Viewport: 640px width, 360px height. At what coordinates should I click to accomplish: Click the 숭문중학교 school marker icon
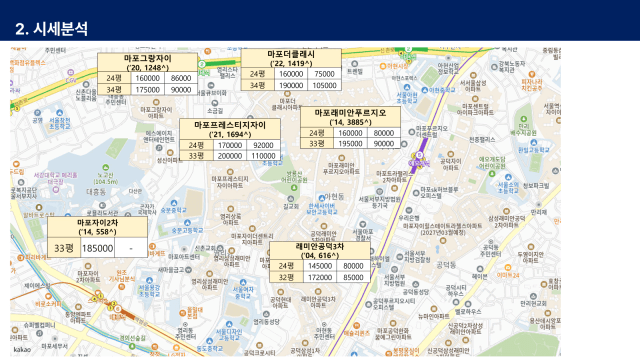(174, 203)
